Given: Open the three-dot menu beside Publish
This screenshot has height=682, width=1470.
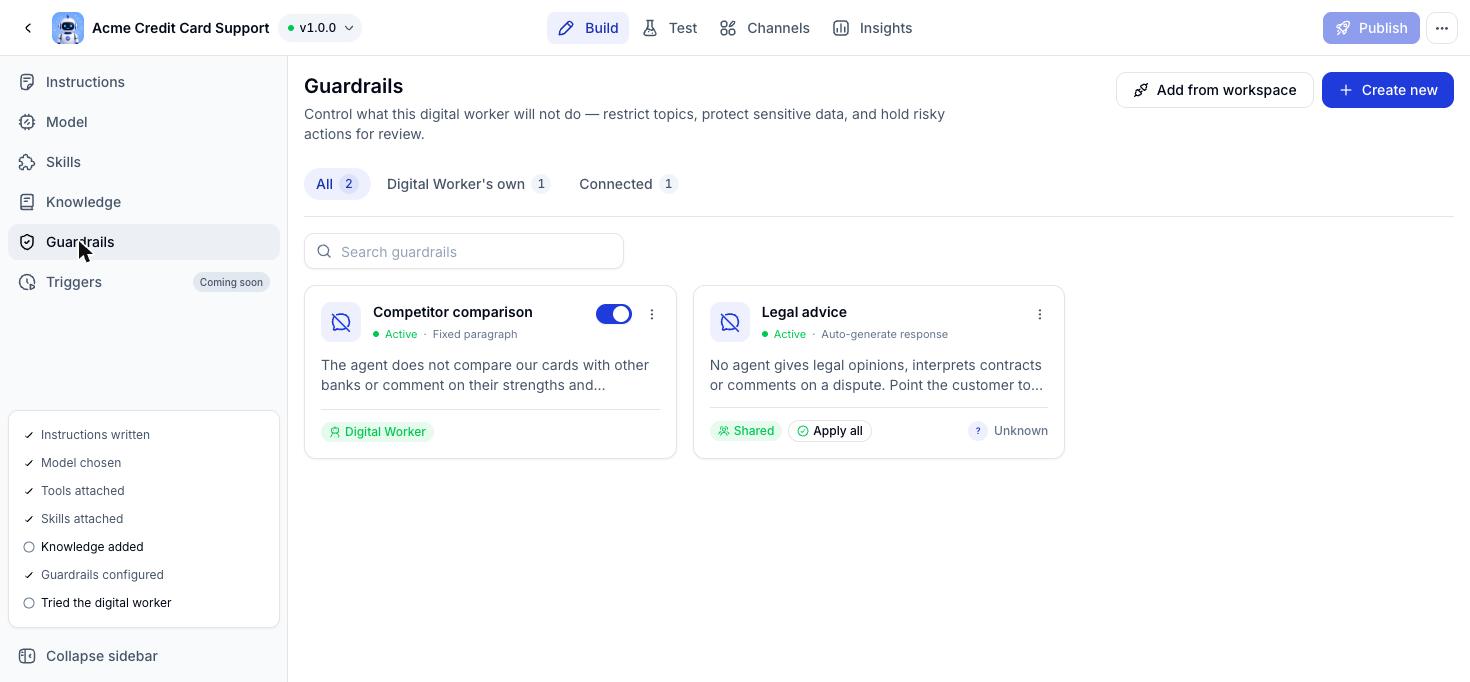Looking at the screenshot, I should 1442,28.
